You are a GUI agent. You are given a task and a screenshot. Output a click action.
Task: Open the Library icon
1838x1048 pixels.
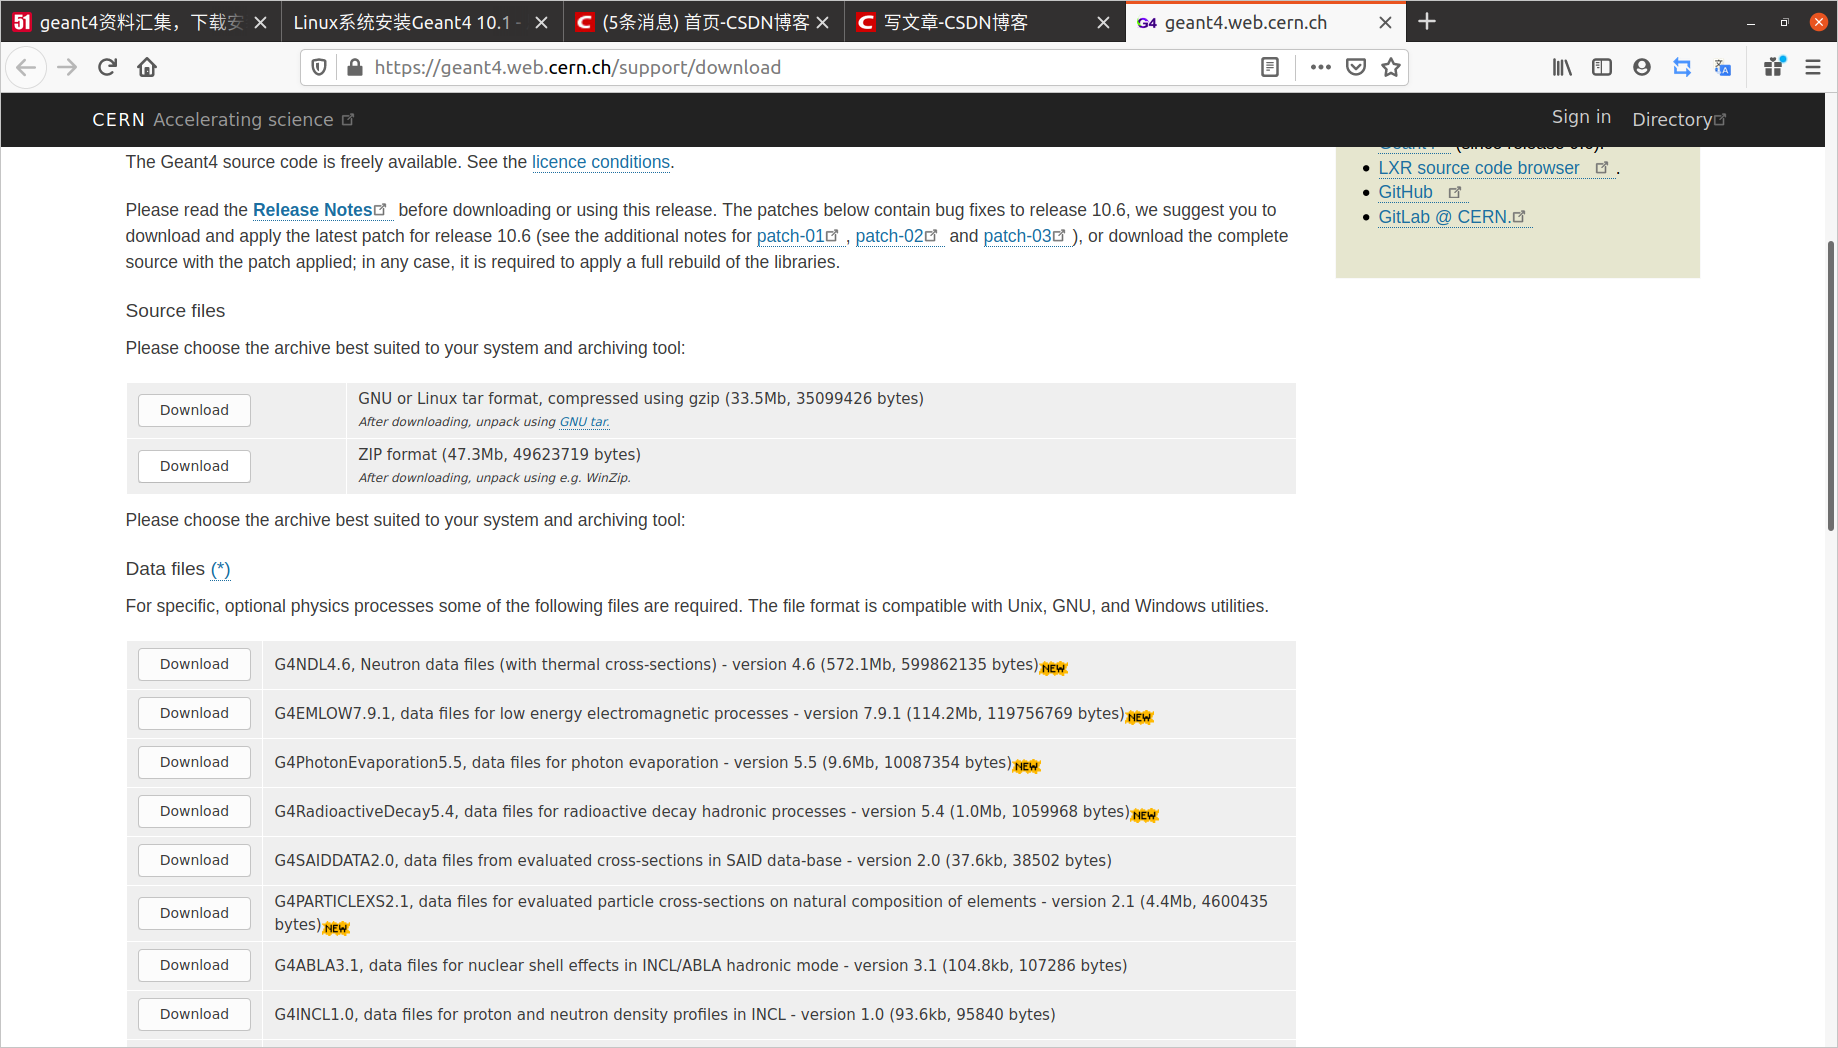pos(1562,67)
